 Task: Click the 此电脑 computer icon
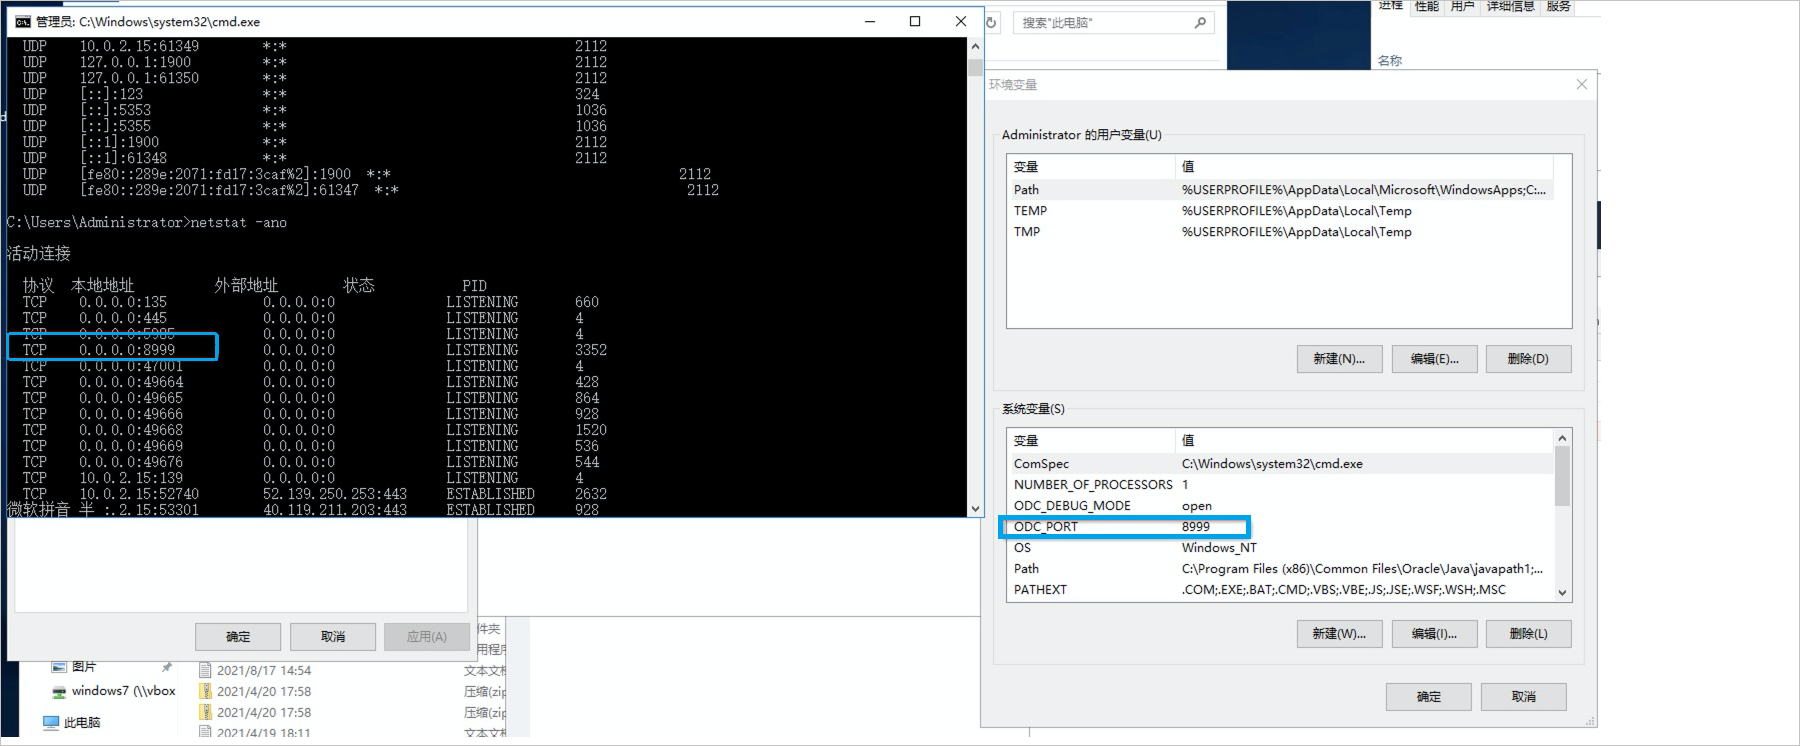pos(51,722)
